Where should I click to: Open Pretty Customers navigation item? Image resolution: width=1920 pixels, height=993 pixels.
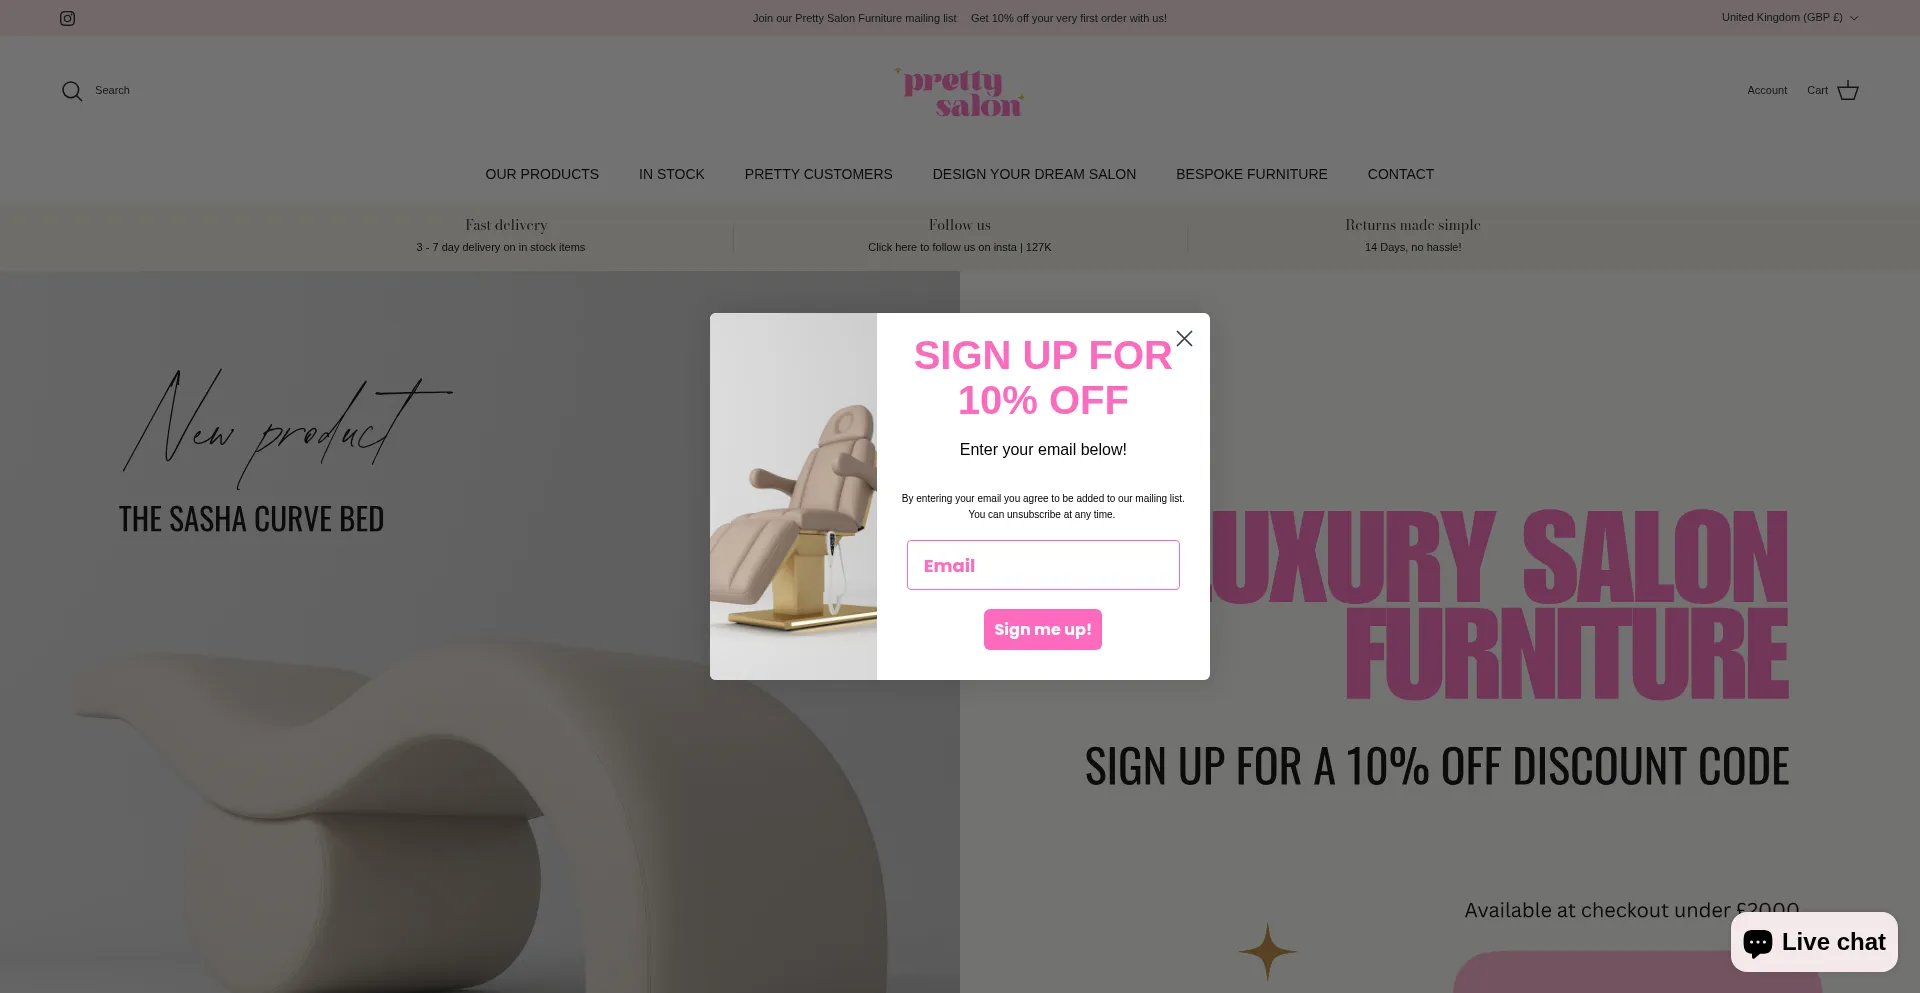[818, 174]
